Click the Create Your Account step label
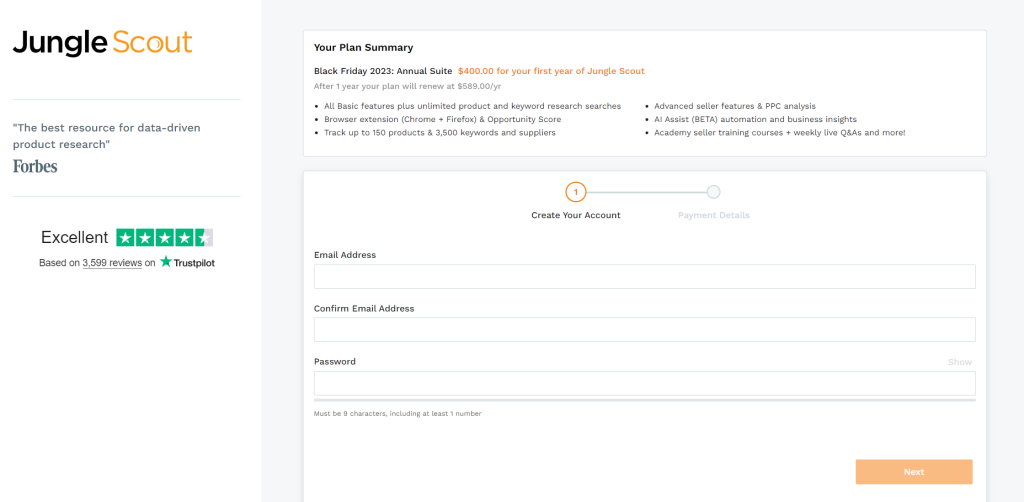 576,215
